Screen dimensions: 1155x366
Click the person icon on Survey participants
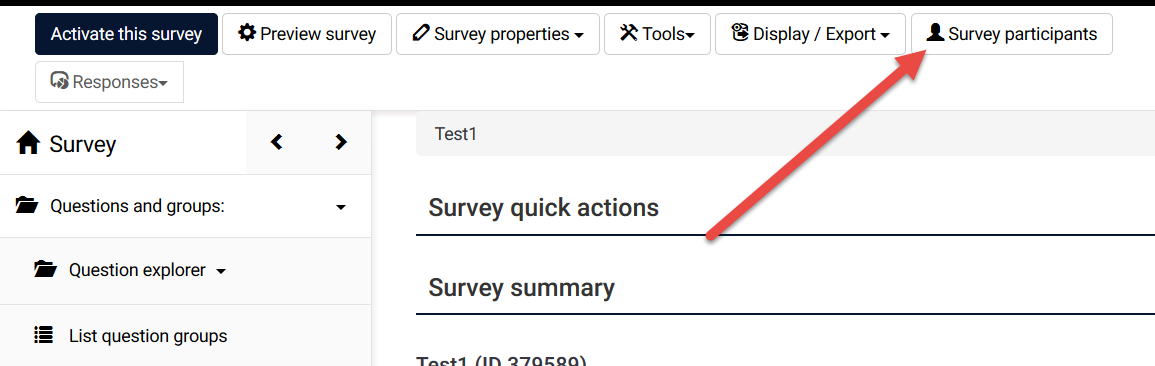click(x=935, y=33)
